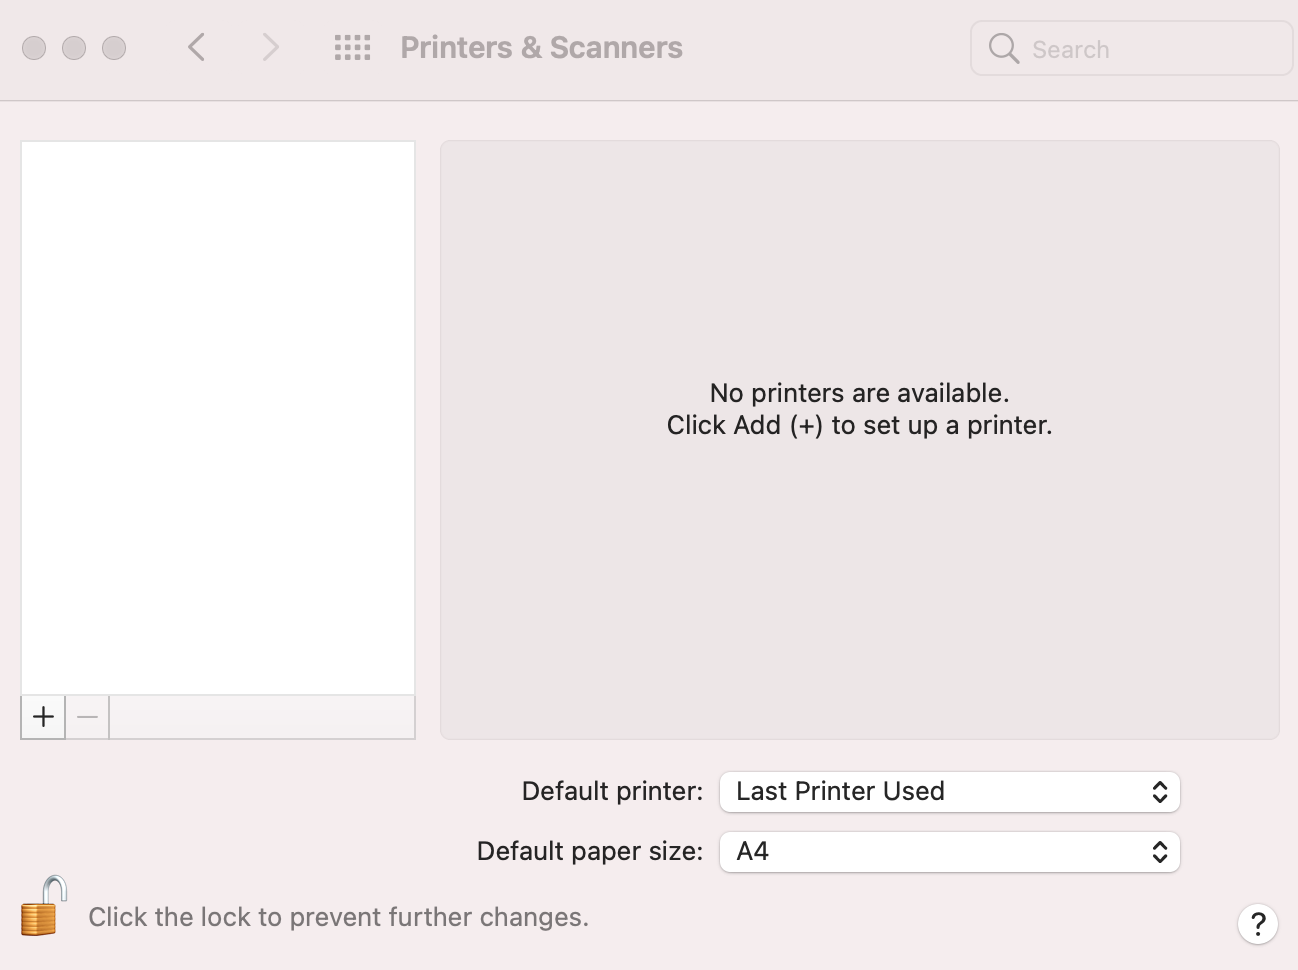Minimize the Printers & Scanners window
Image resolution: width=1298 pixels, height=970 pixels.
74,48
